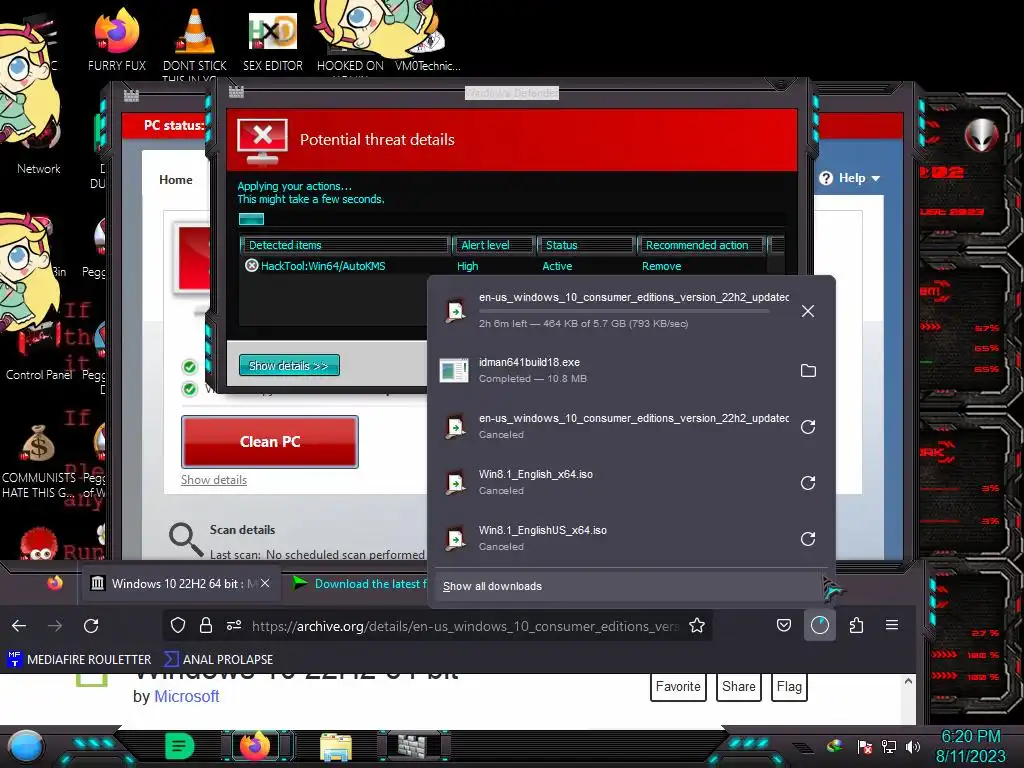Retry the Win8.1_EnglishUS_x64.iso download
The image size is (1024, 768).
tap(808, 539)
